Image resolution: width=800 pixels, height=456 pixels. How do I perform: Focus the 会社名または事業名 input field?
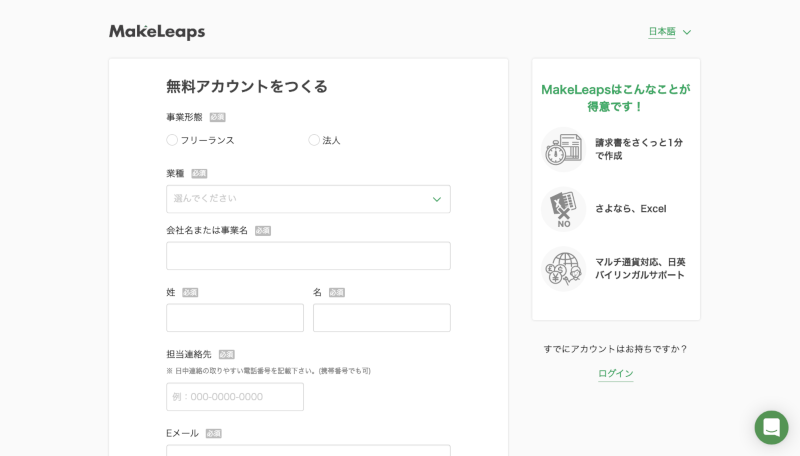tap(308, 256)
